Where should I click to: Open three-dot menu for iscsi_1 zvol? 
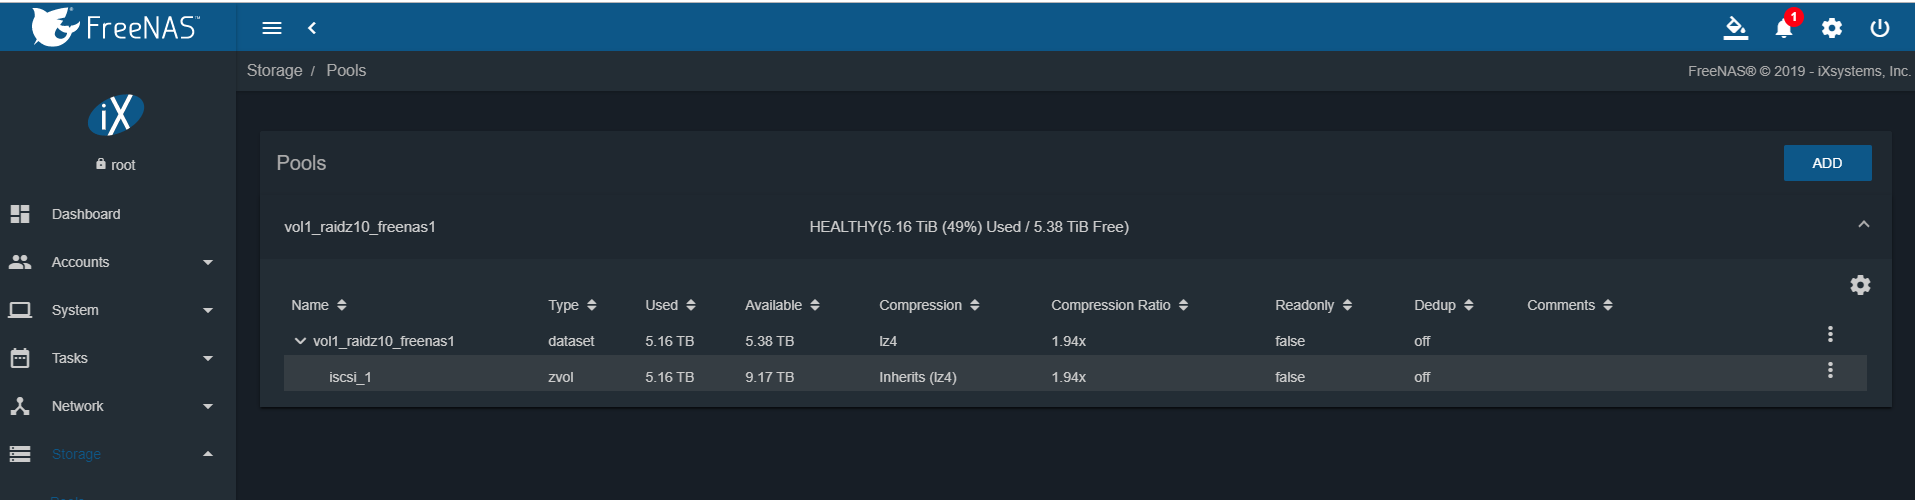(1830, 370)
